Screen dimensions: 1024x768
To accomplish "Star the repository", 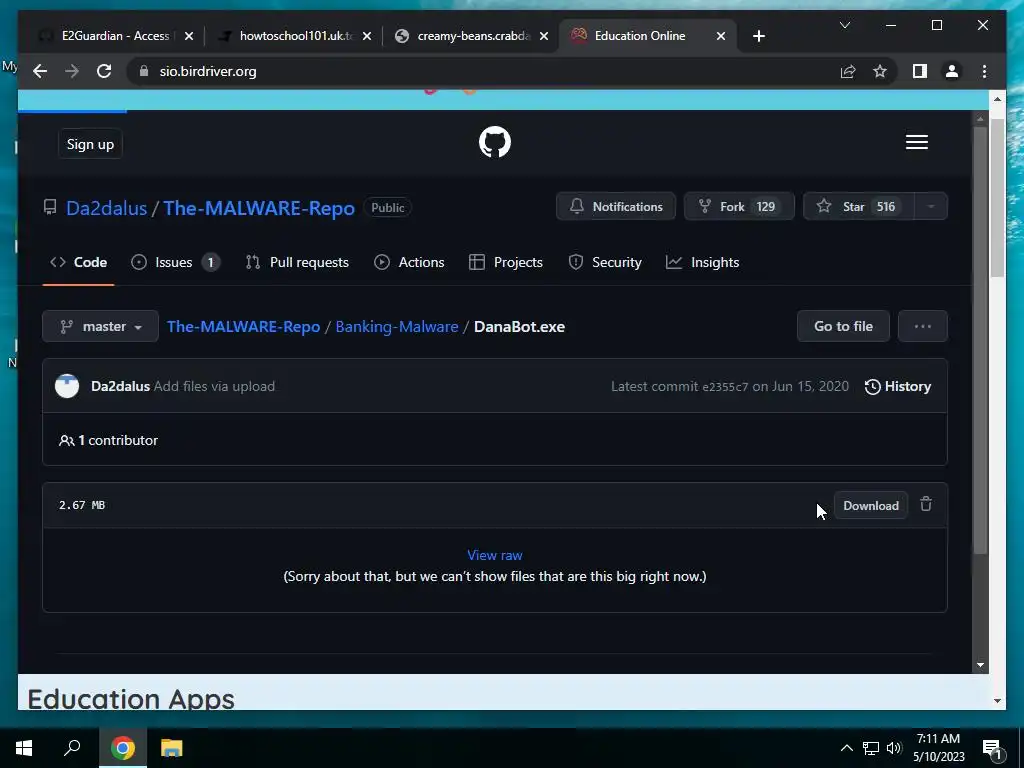I will 859,206.
